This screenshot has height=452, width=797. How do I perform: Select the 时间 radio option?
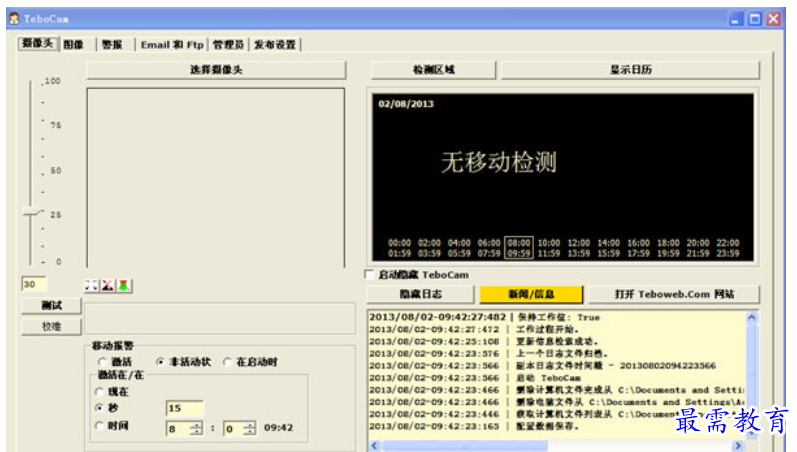100,426
